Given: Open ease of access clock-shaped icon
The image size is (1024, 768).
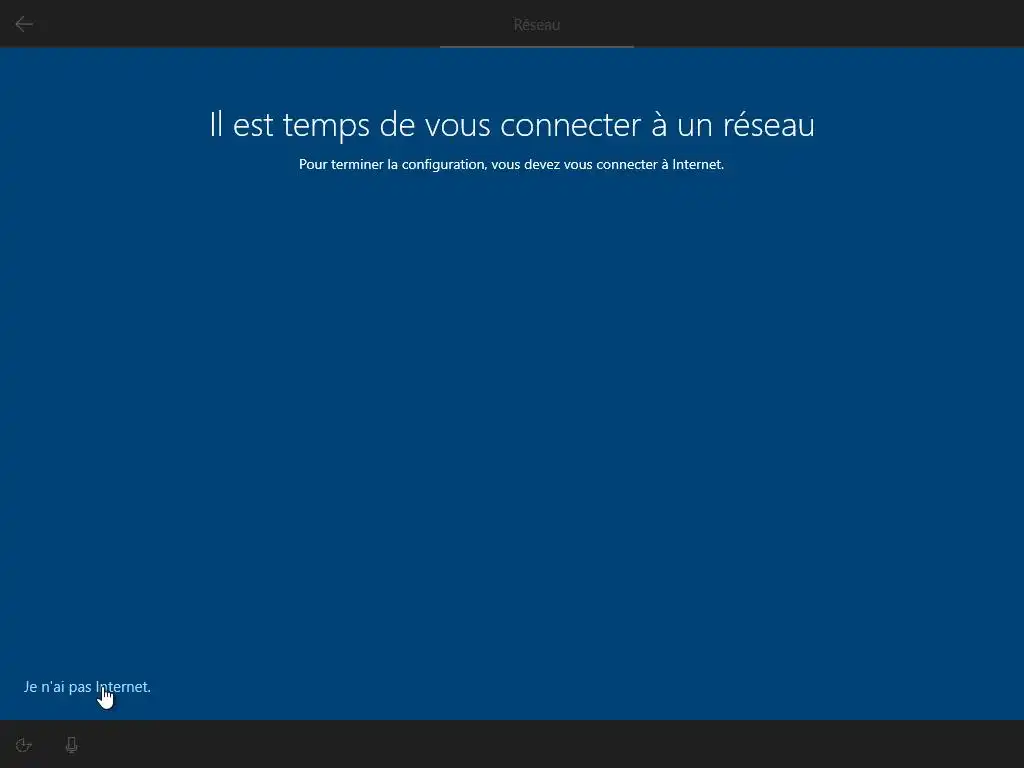Looking at the screenshot, I should click(24, 745).
